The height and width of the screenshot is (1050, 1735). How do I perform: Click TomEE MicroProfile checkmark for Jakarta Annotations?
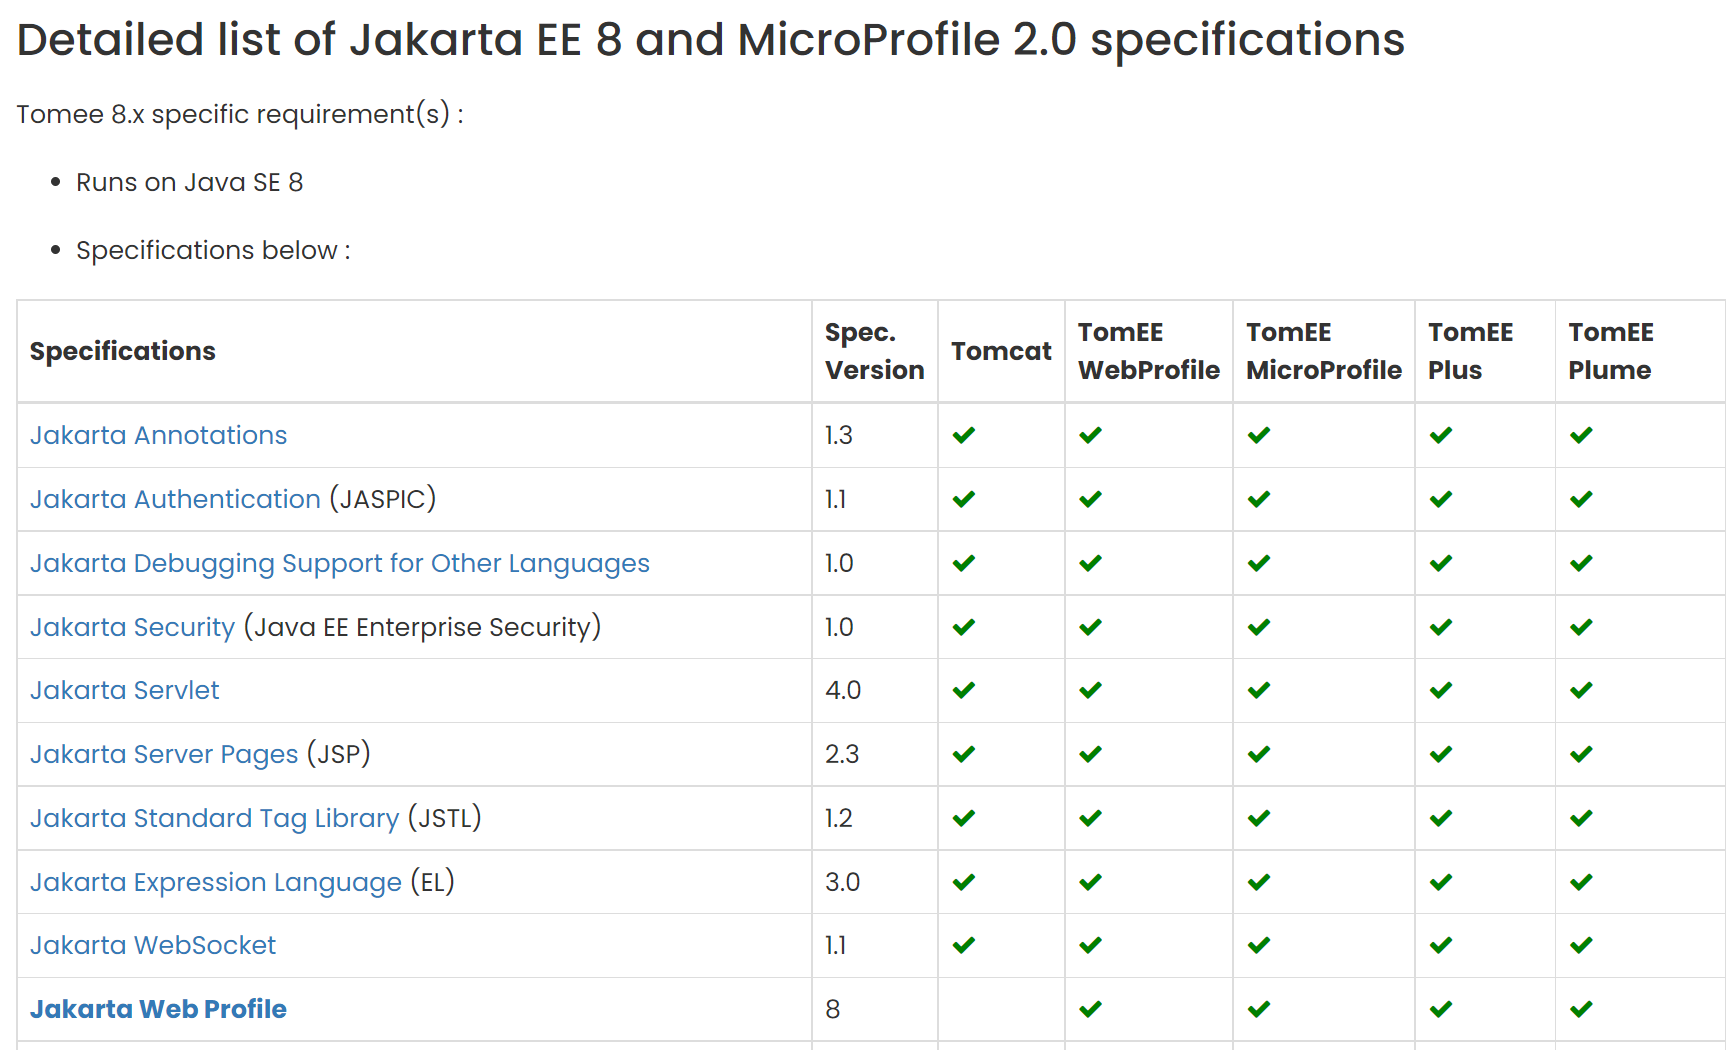click(x=1259, y=435)
